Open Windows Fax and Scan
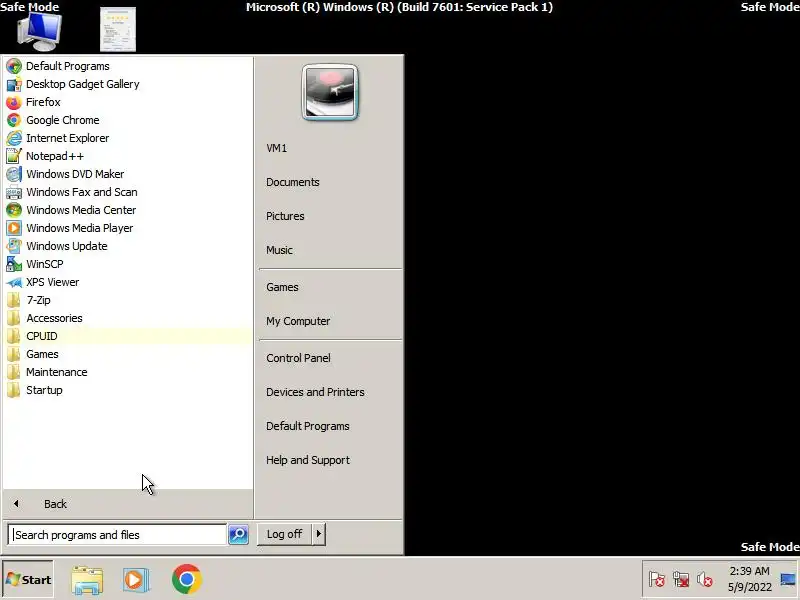The image size is (800, 600). click(128, 192)
